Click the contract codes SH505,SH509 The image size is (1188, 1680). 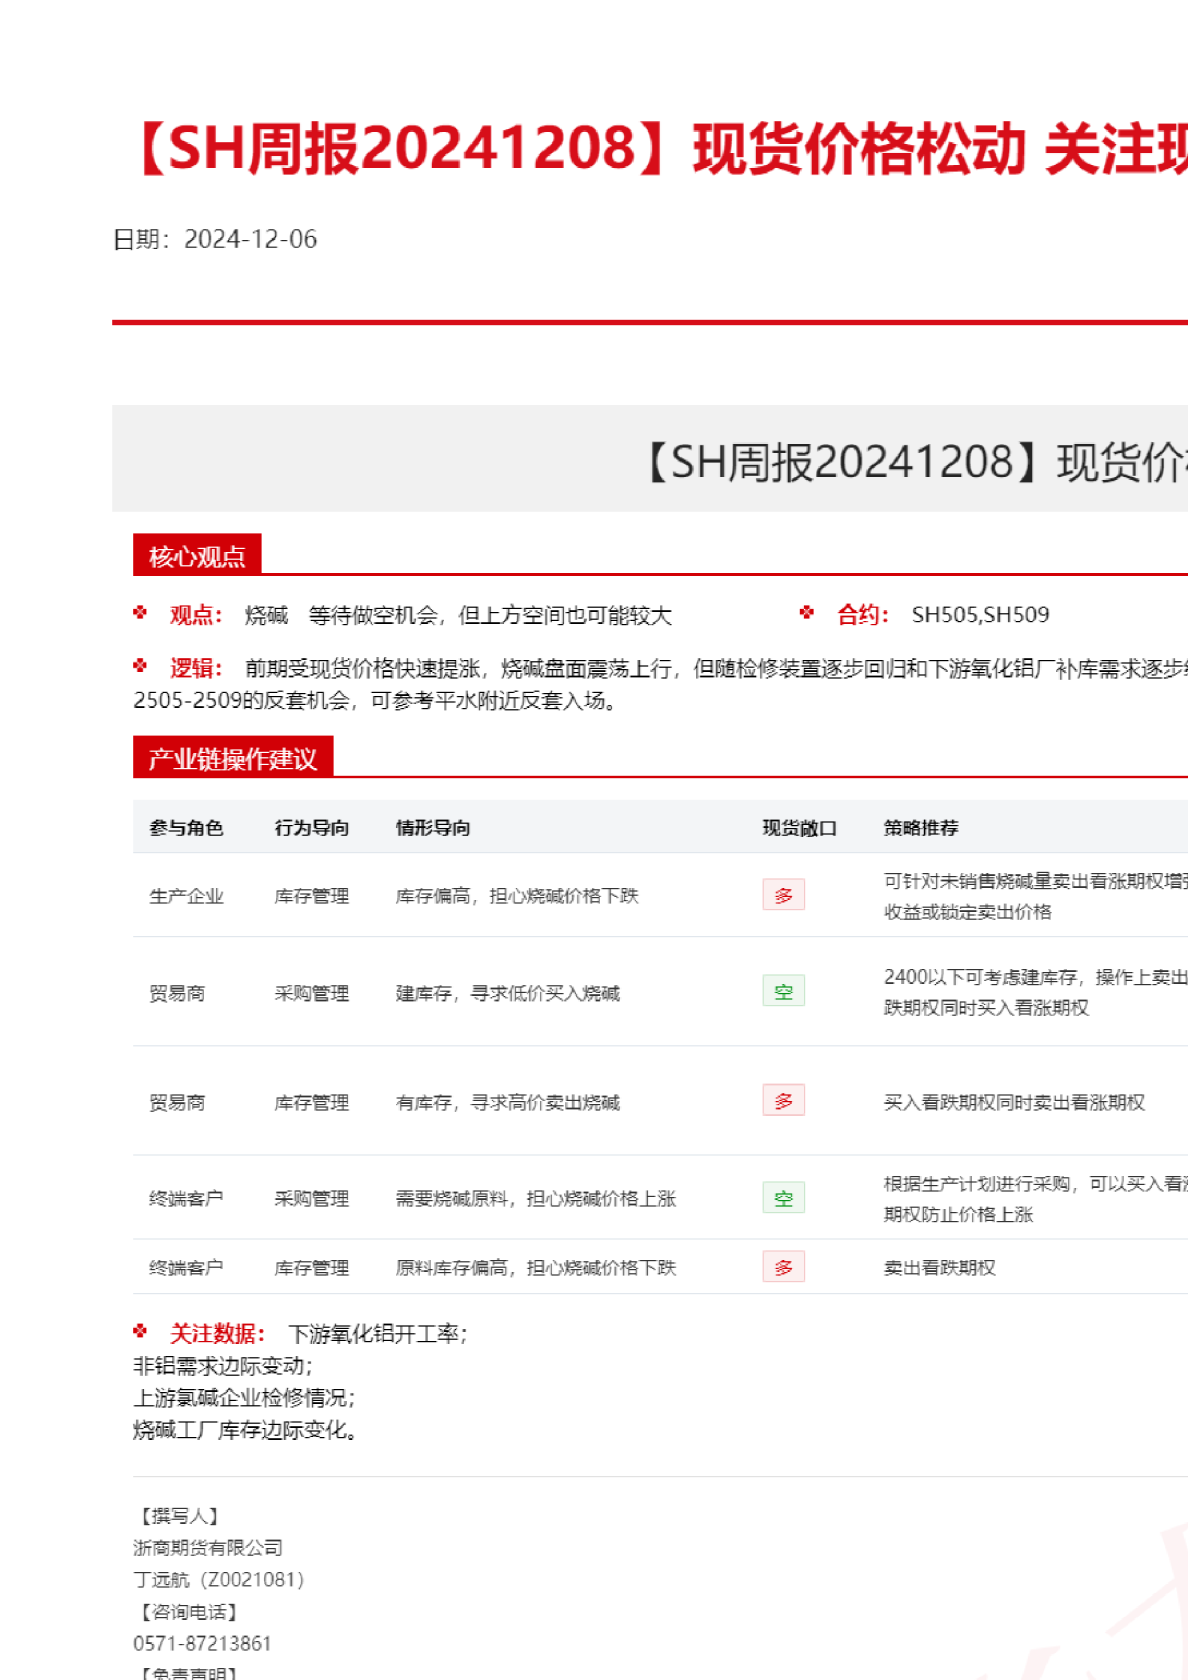click(980, 615)
